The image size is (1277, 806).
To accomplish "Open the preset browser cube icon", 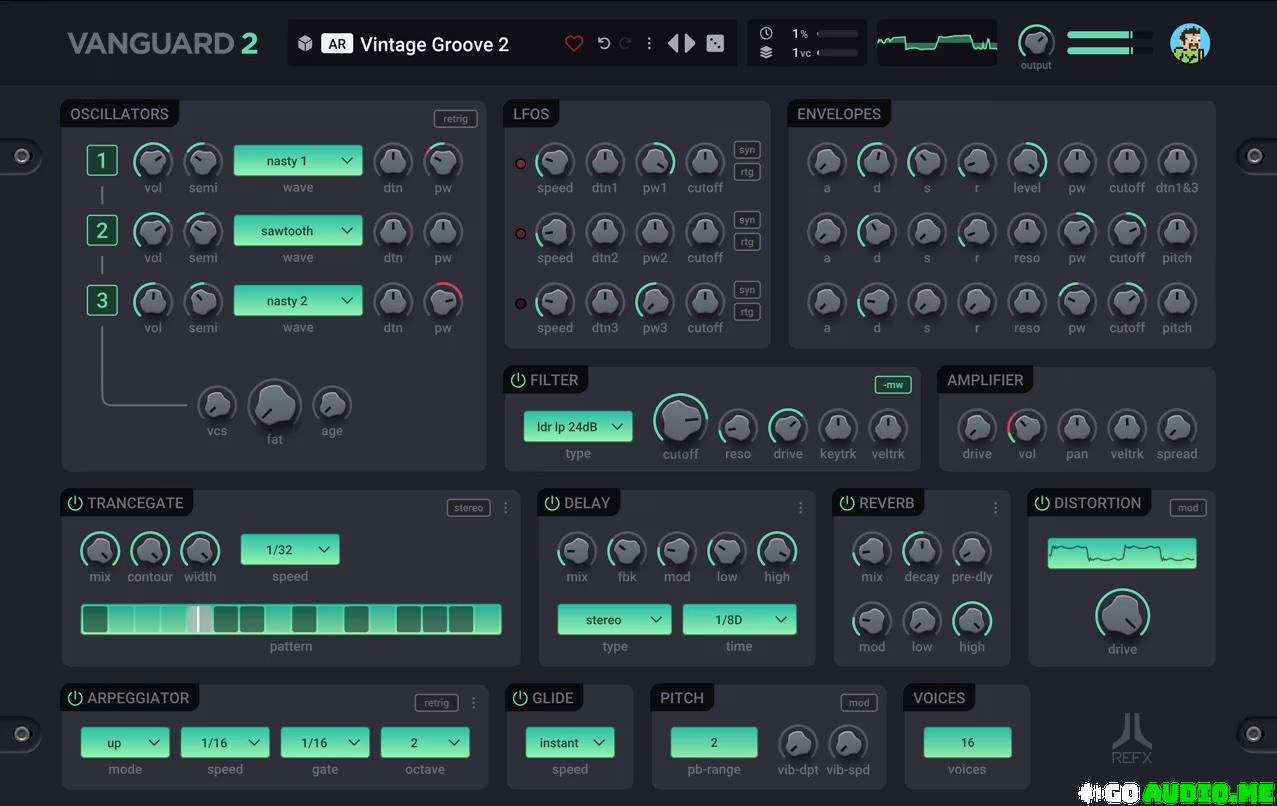I will (306, 44).
